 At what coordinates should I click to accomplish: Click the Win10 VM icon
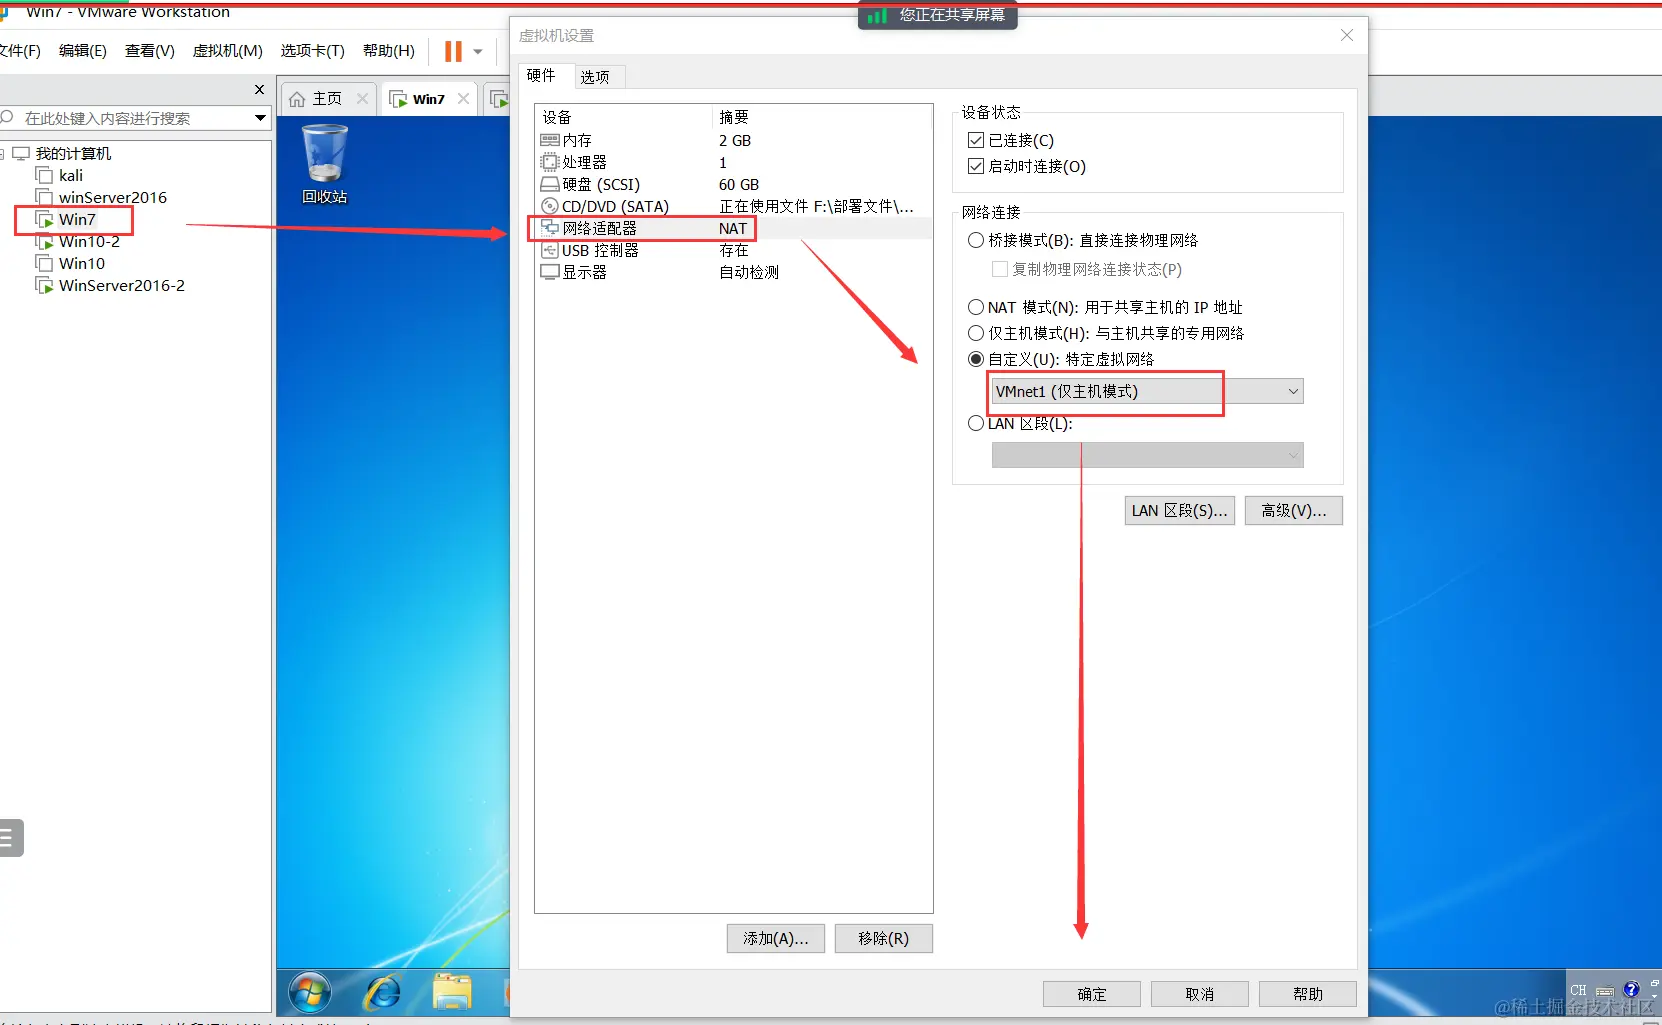[x=44, y=263]
